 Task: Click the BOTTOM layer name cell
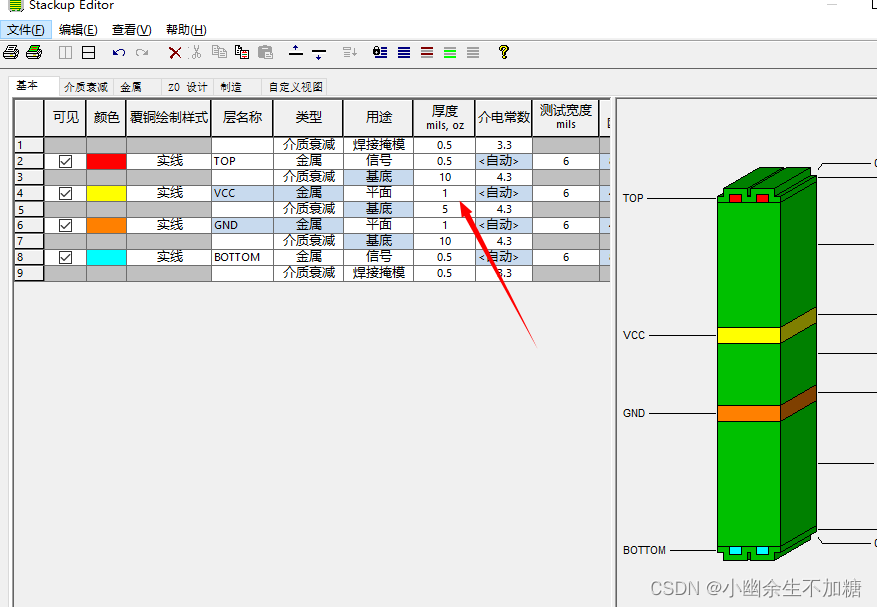click(x=242, y=257)
